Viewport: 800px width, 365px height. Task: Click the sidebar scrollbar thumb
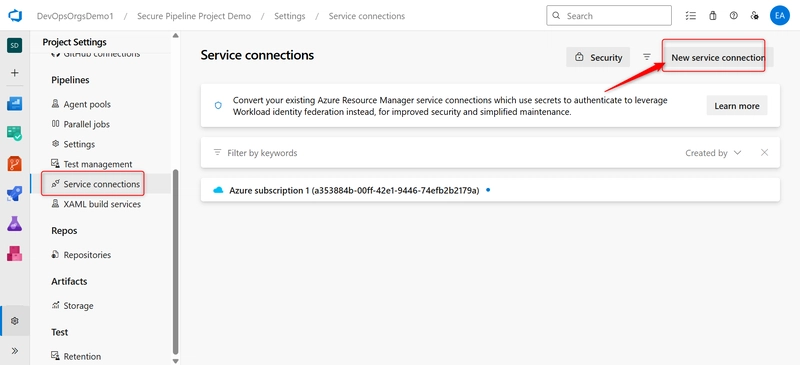pos(176,261)
